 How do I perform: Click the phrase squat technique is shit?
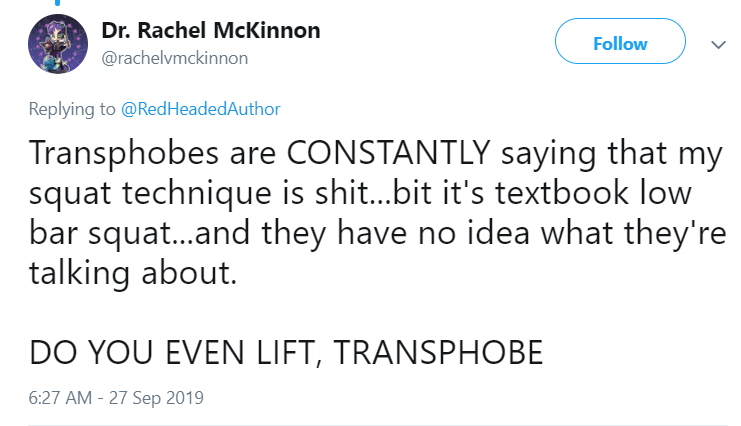click(x=198, y=194)
